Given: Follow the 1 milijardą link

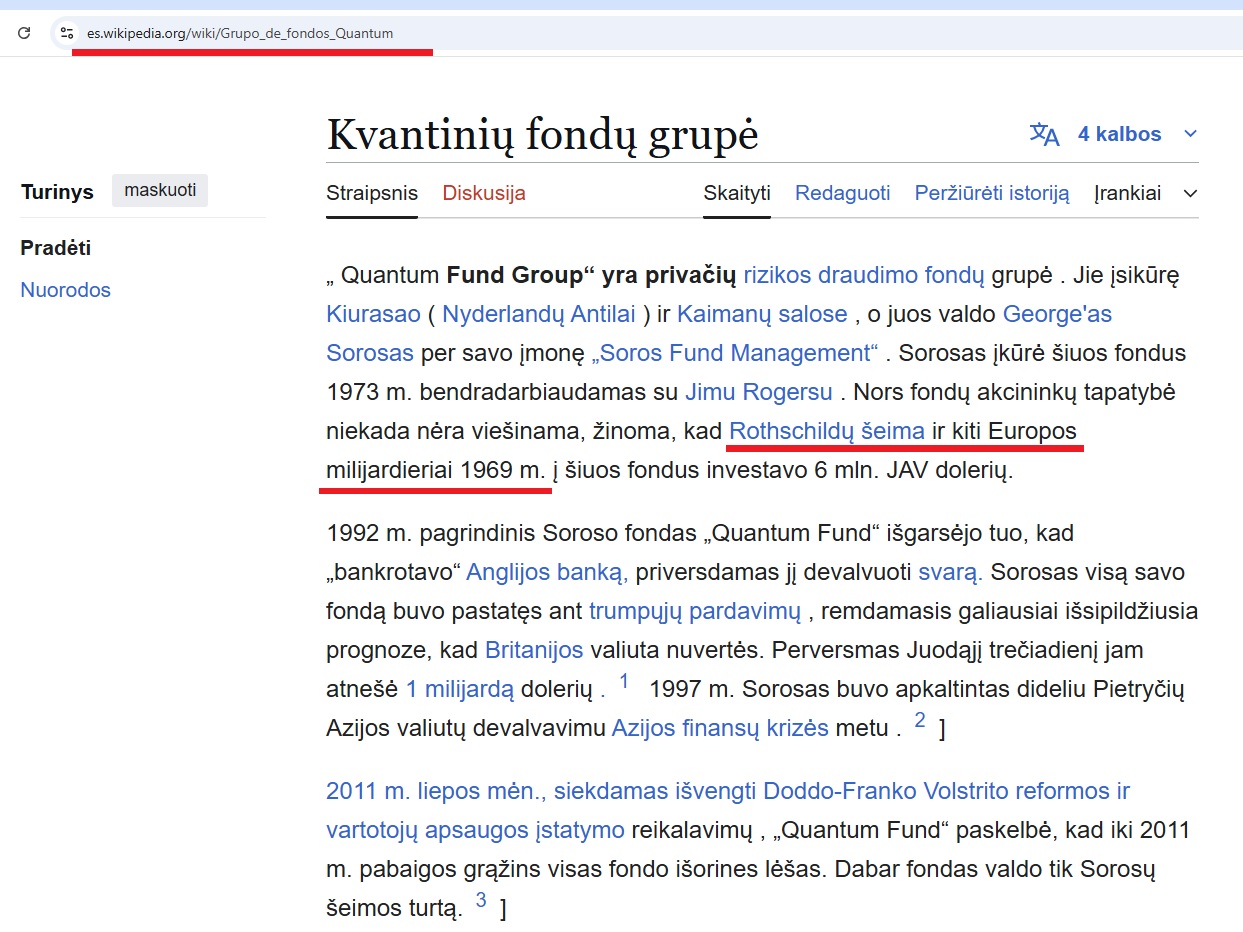Looking at the screenshot, I should pyautogui.click(x=459, y=689).
